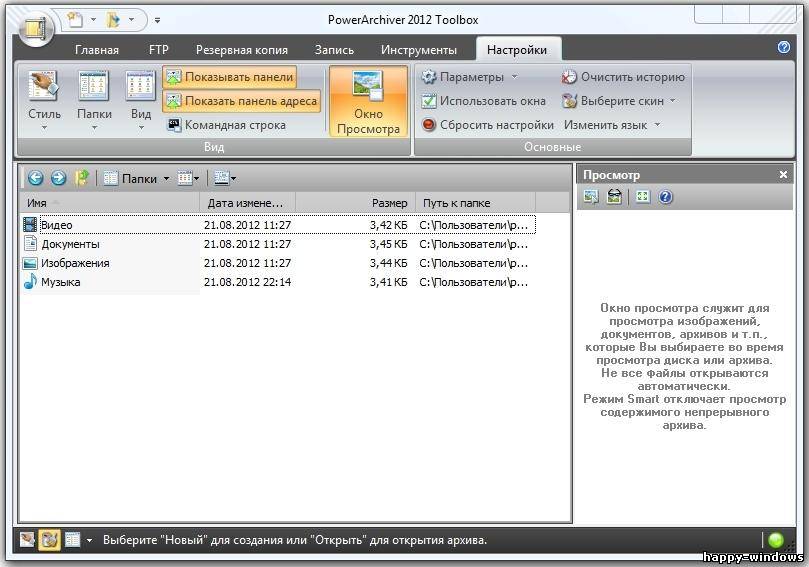Click the highlighted status bar mode icon
The image size is (809, 567).
coord(50,540)
